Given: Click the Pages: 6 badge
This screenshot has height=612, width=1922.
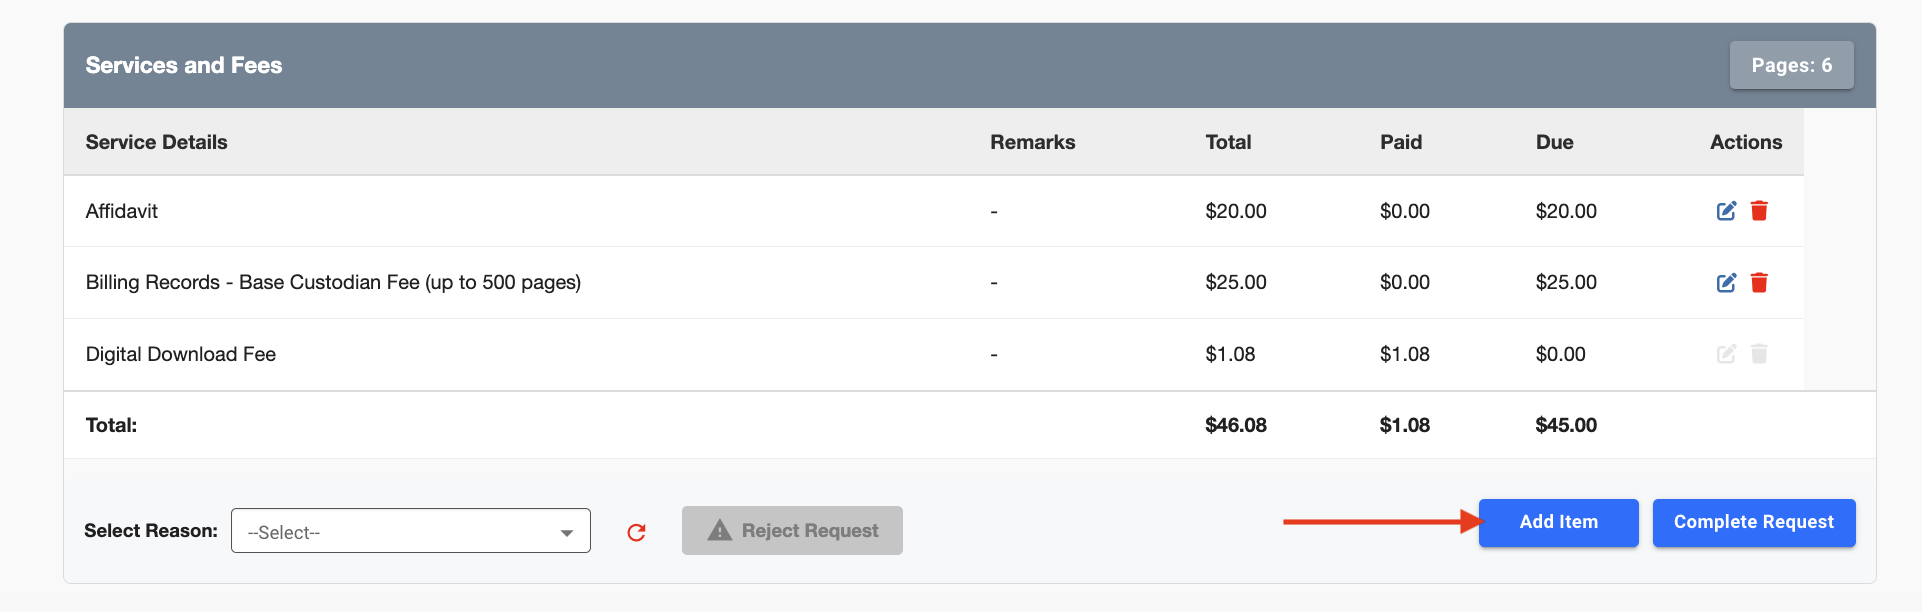Looking at the screenshot, I should click(1791, 65).
